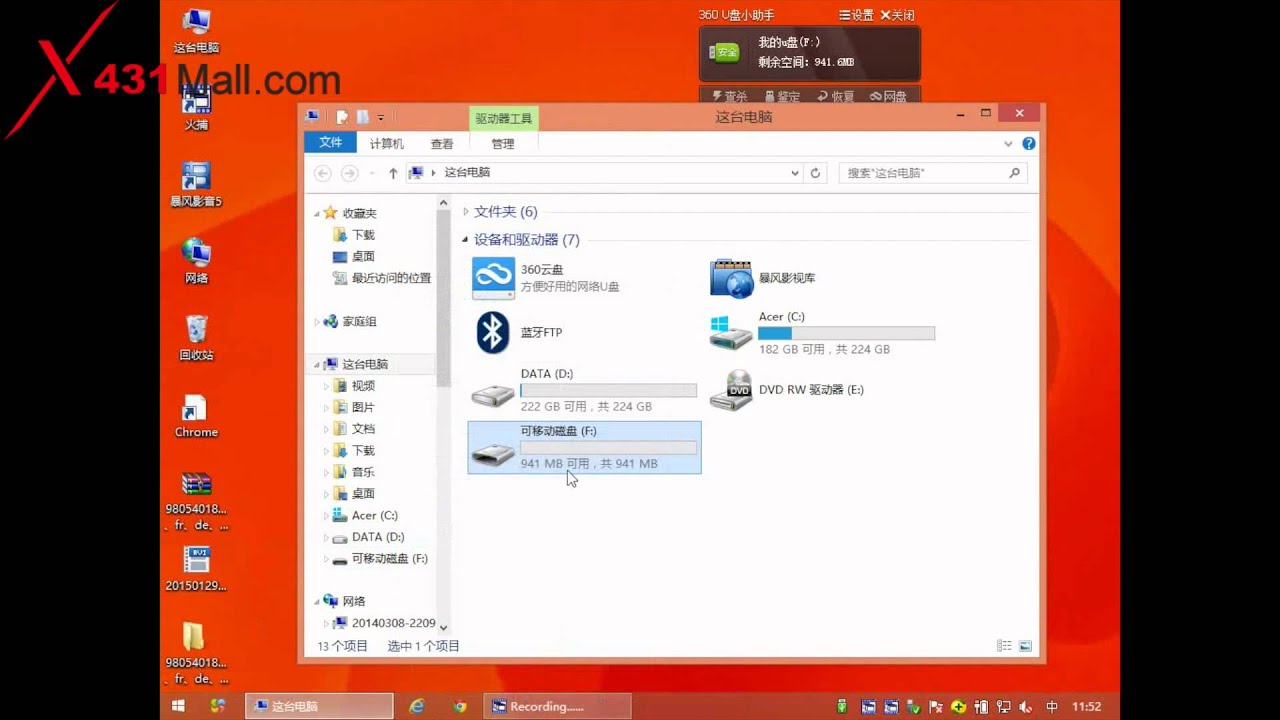Select 下载 under 收藏夹
Screen dimensions: 1280x720
coord(354,235)
